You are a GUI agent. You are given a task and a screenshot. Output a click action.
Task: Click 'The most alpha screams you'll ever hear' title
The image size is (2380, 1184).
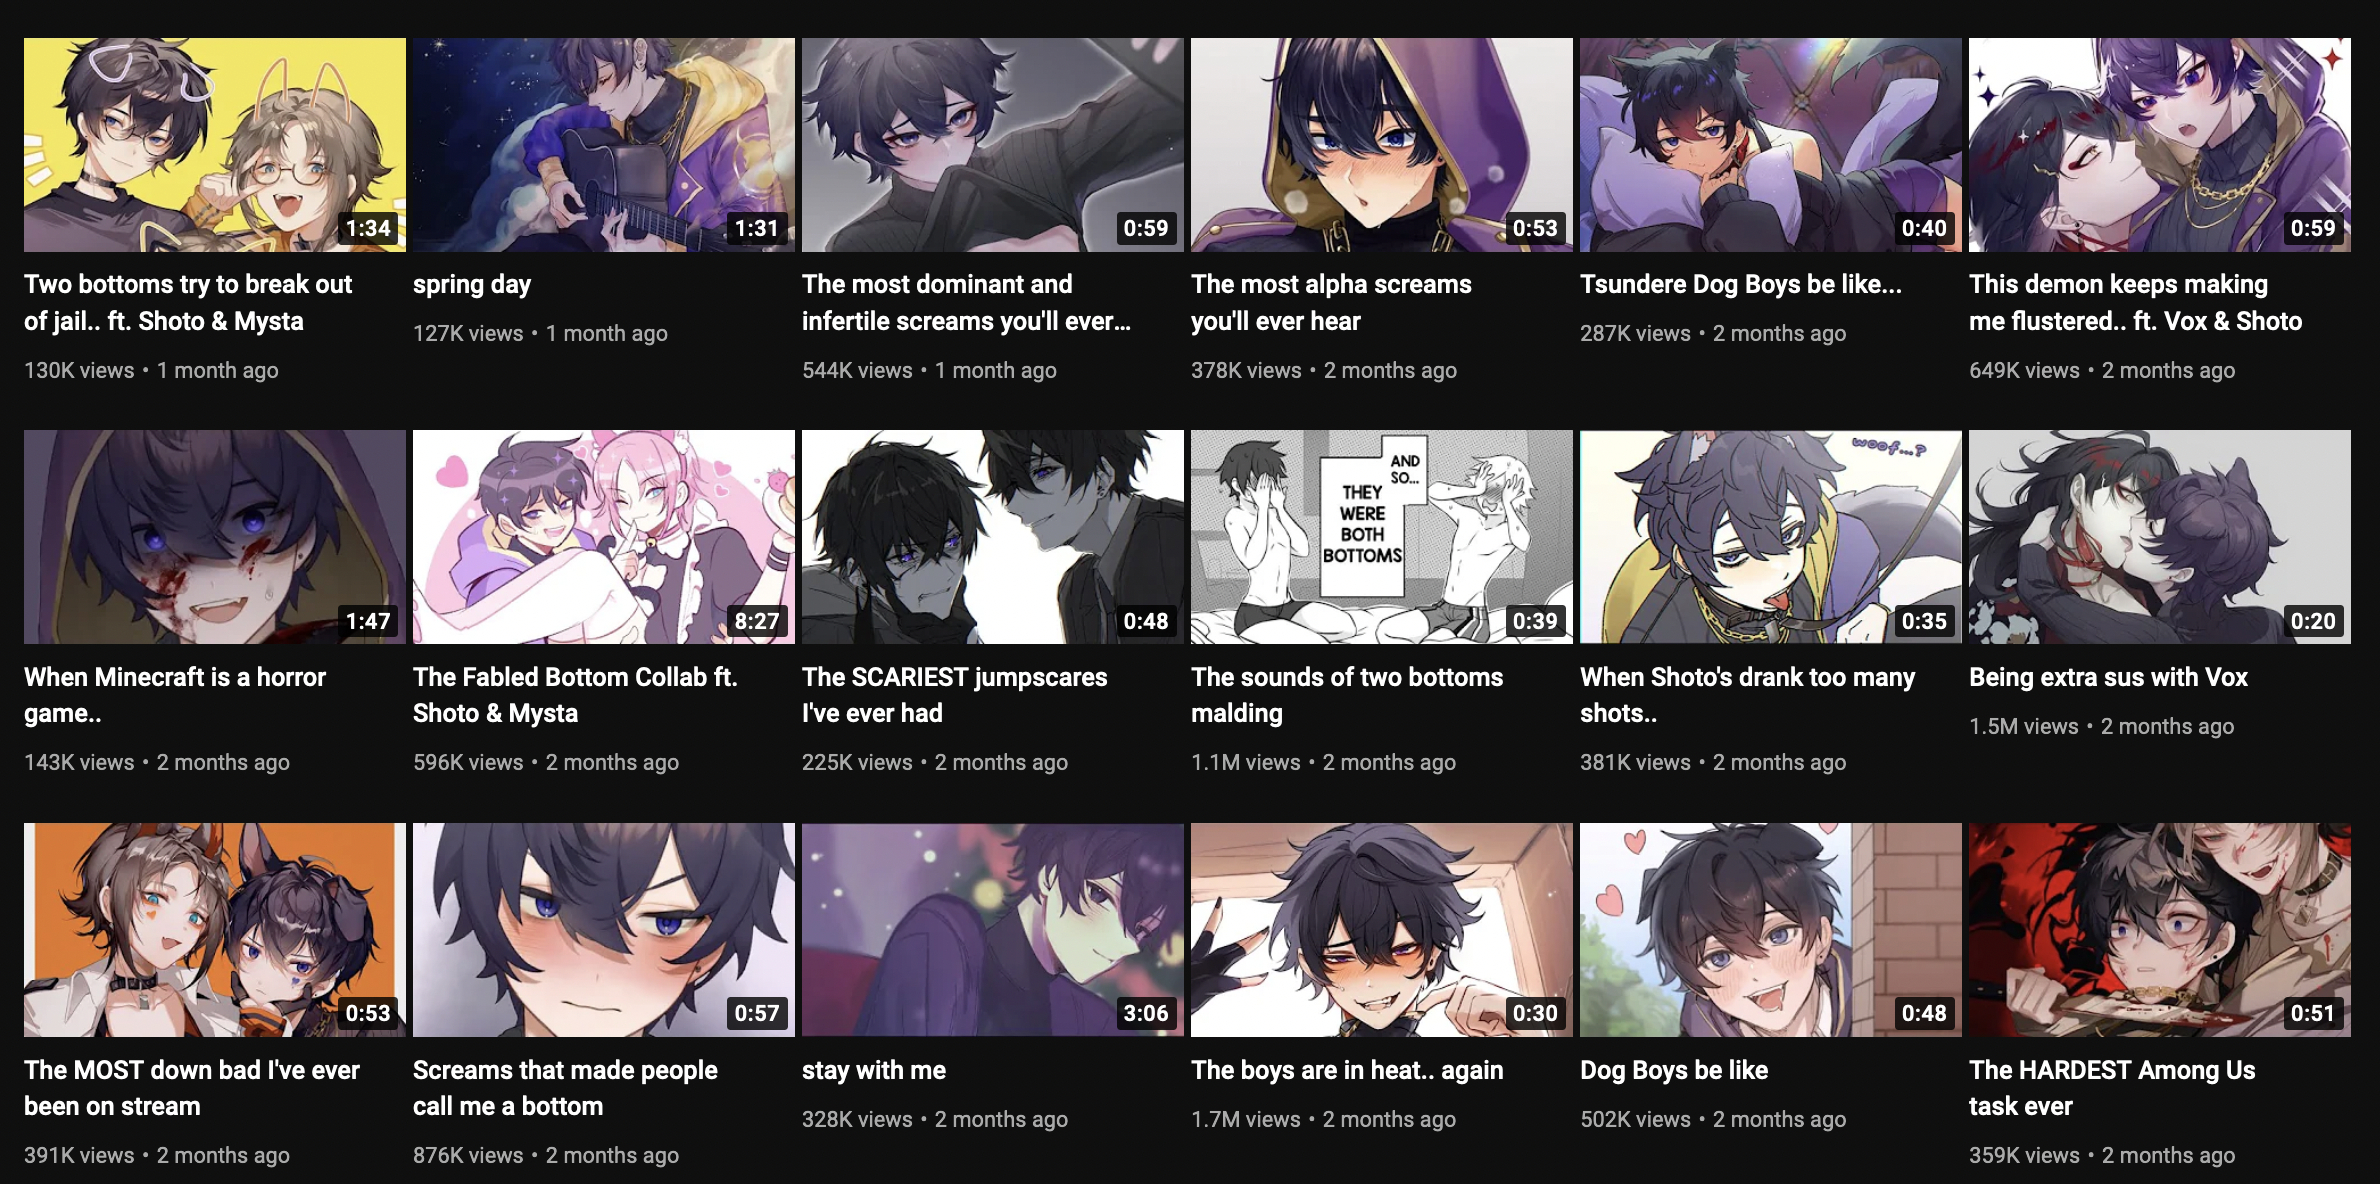1331,302
